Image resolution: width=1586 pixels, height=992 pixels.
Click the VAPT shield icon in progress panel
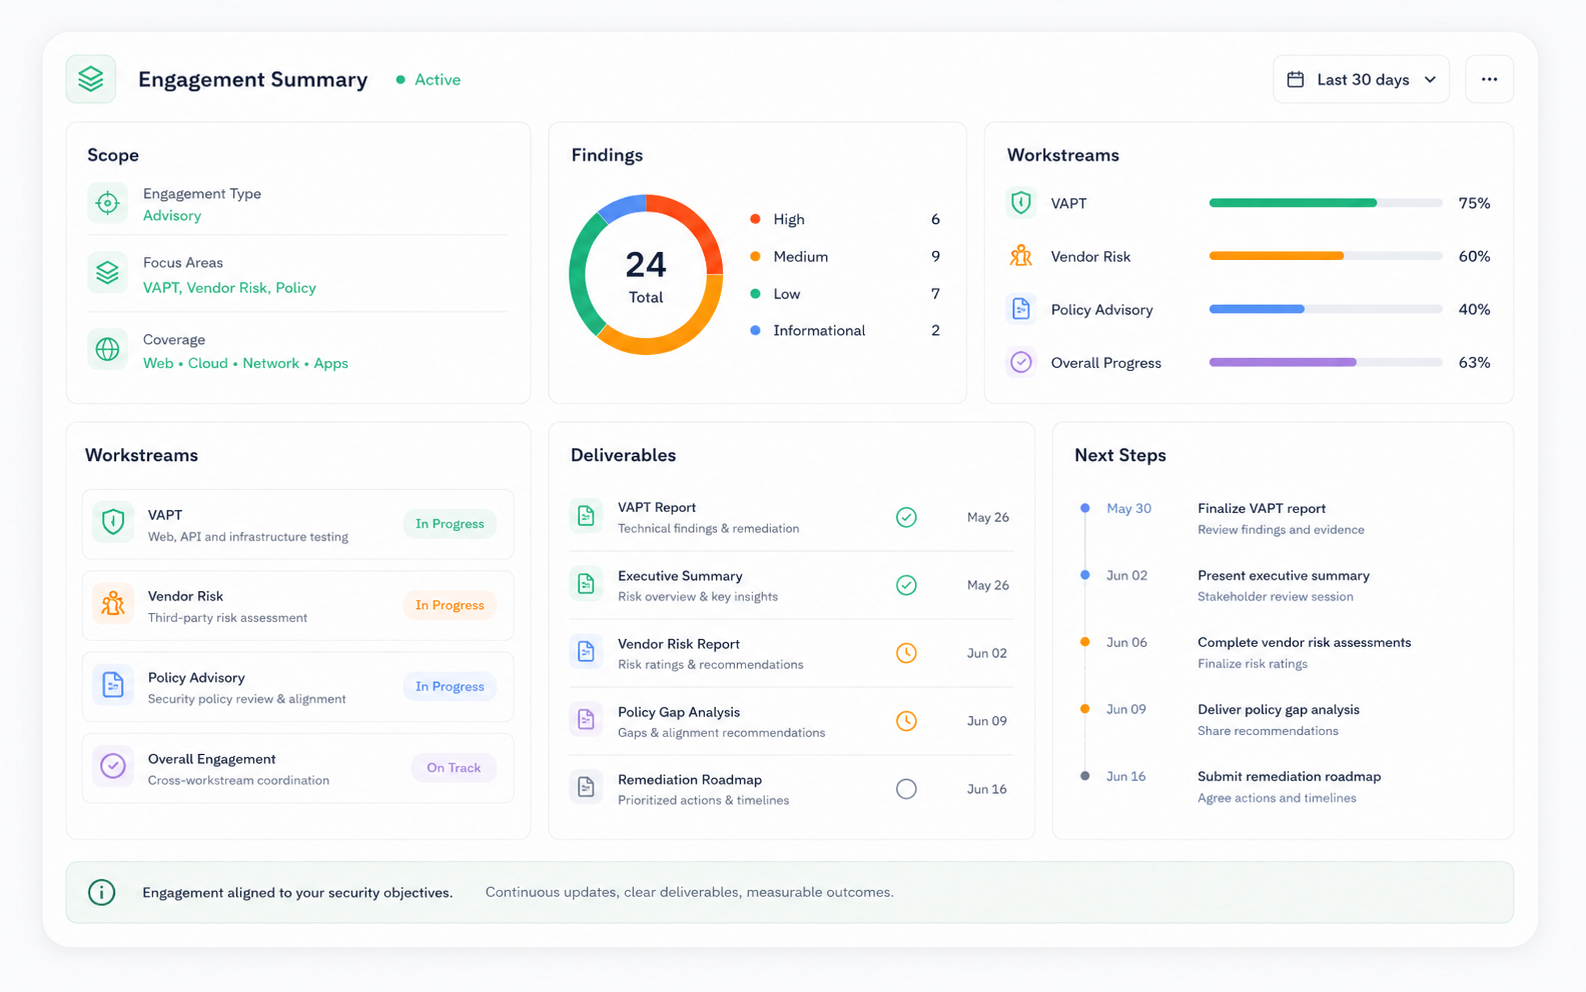(1021, 203)
